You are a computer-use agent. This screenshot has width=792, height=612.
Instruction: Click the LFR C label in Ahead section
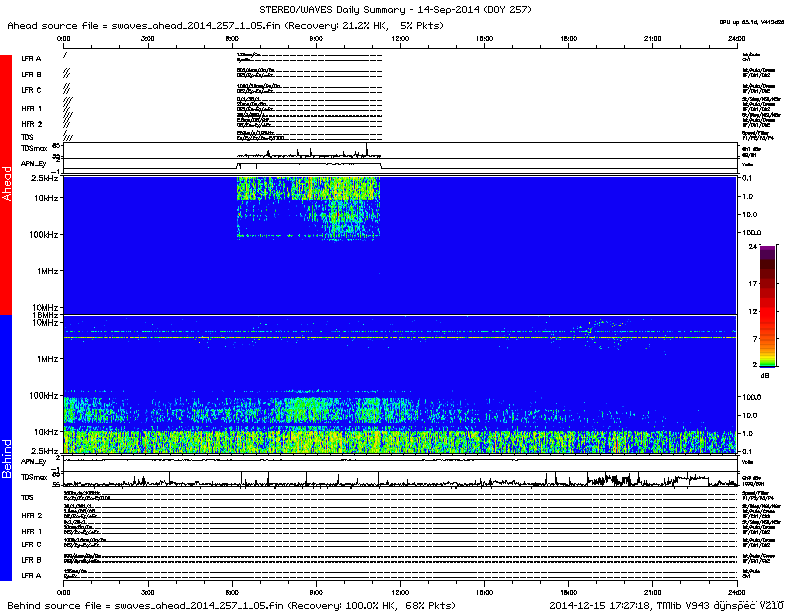(x=31, y=90)
